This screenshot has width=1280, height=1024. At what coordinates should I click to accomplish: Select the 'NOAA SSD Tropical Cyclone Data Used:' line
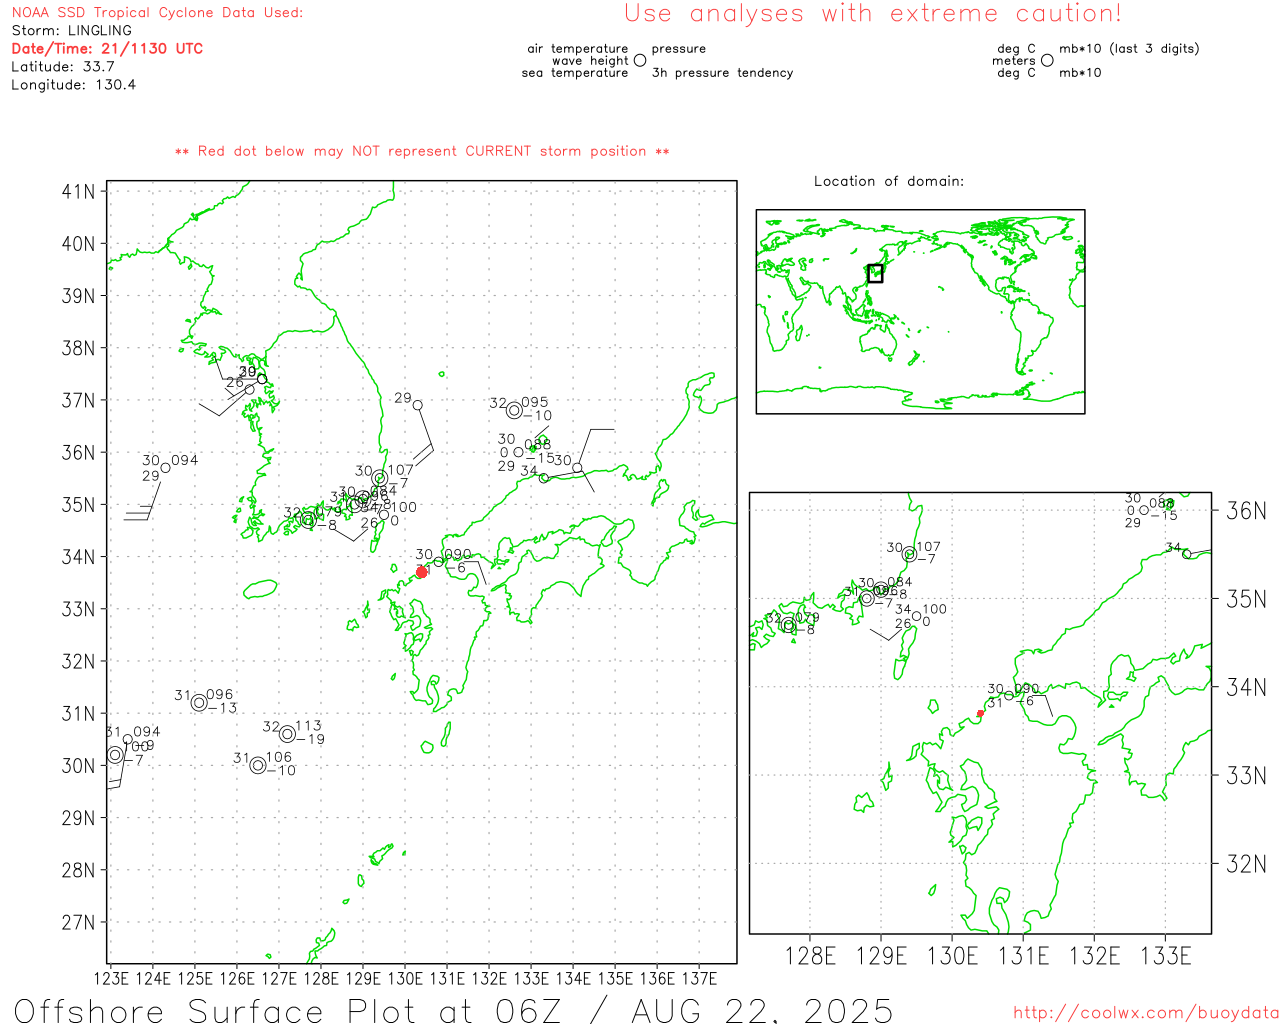157,13
